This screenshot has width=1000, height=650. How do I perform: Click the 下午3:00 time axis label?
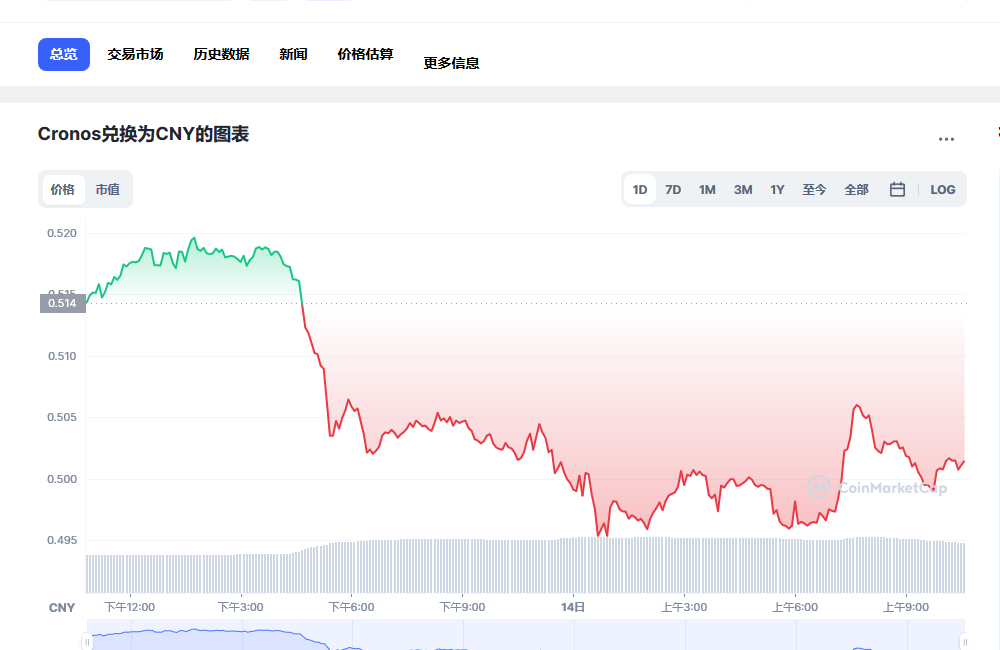click(x=240, y=607)
